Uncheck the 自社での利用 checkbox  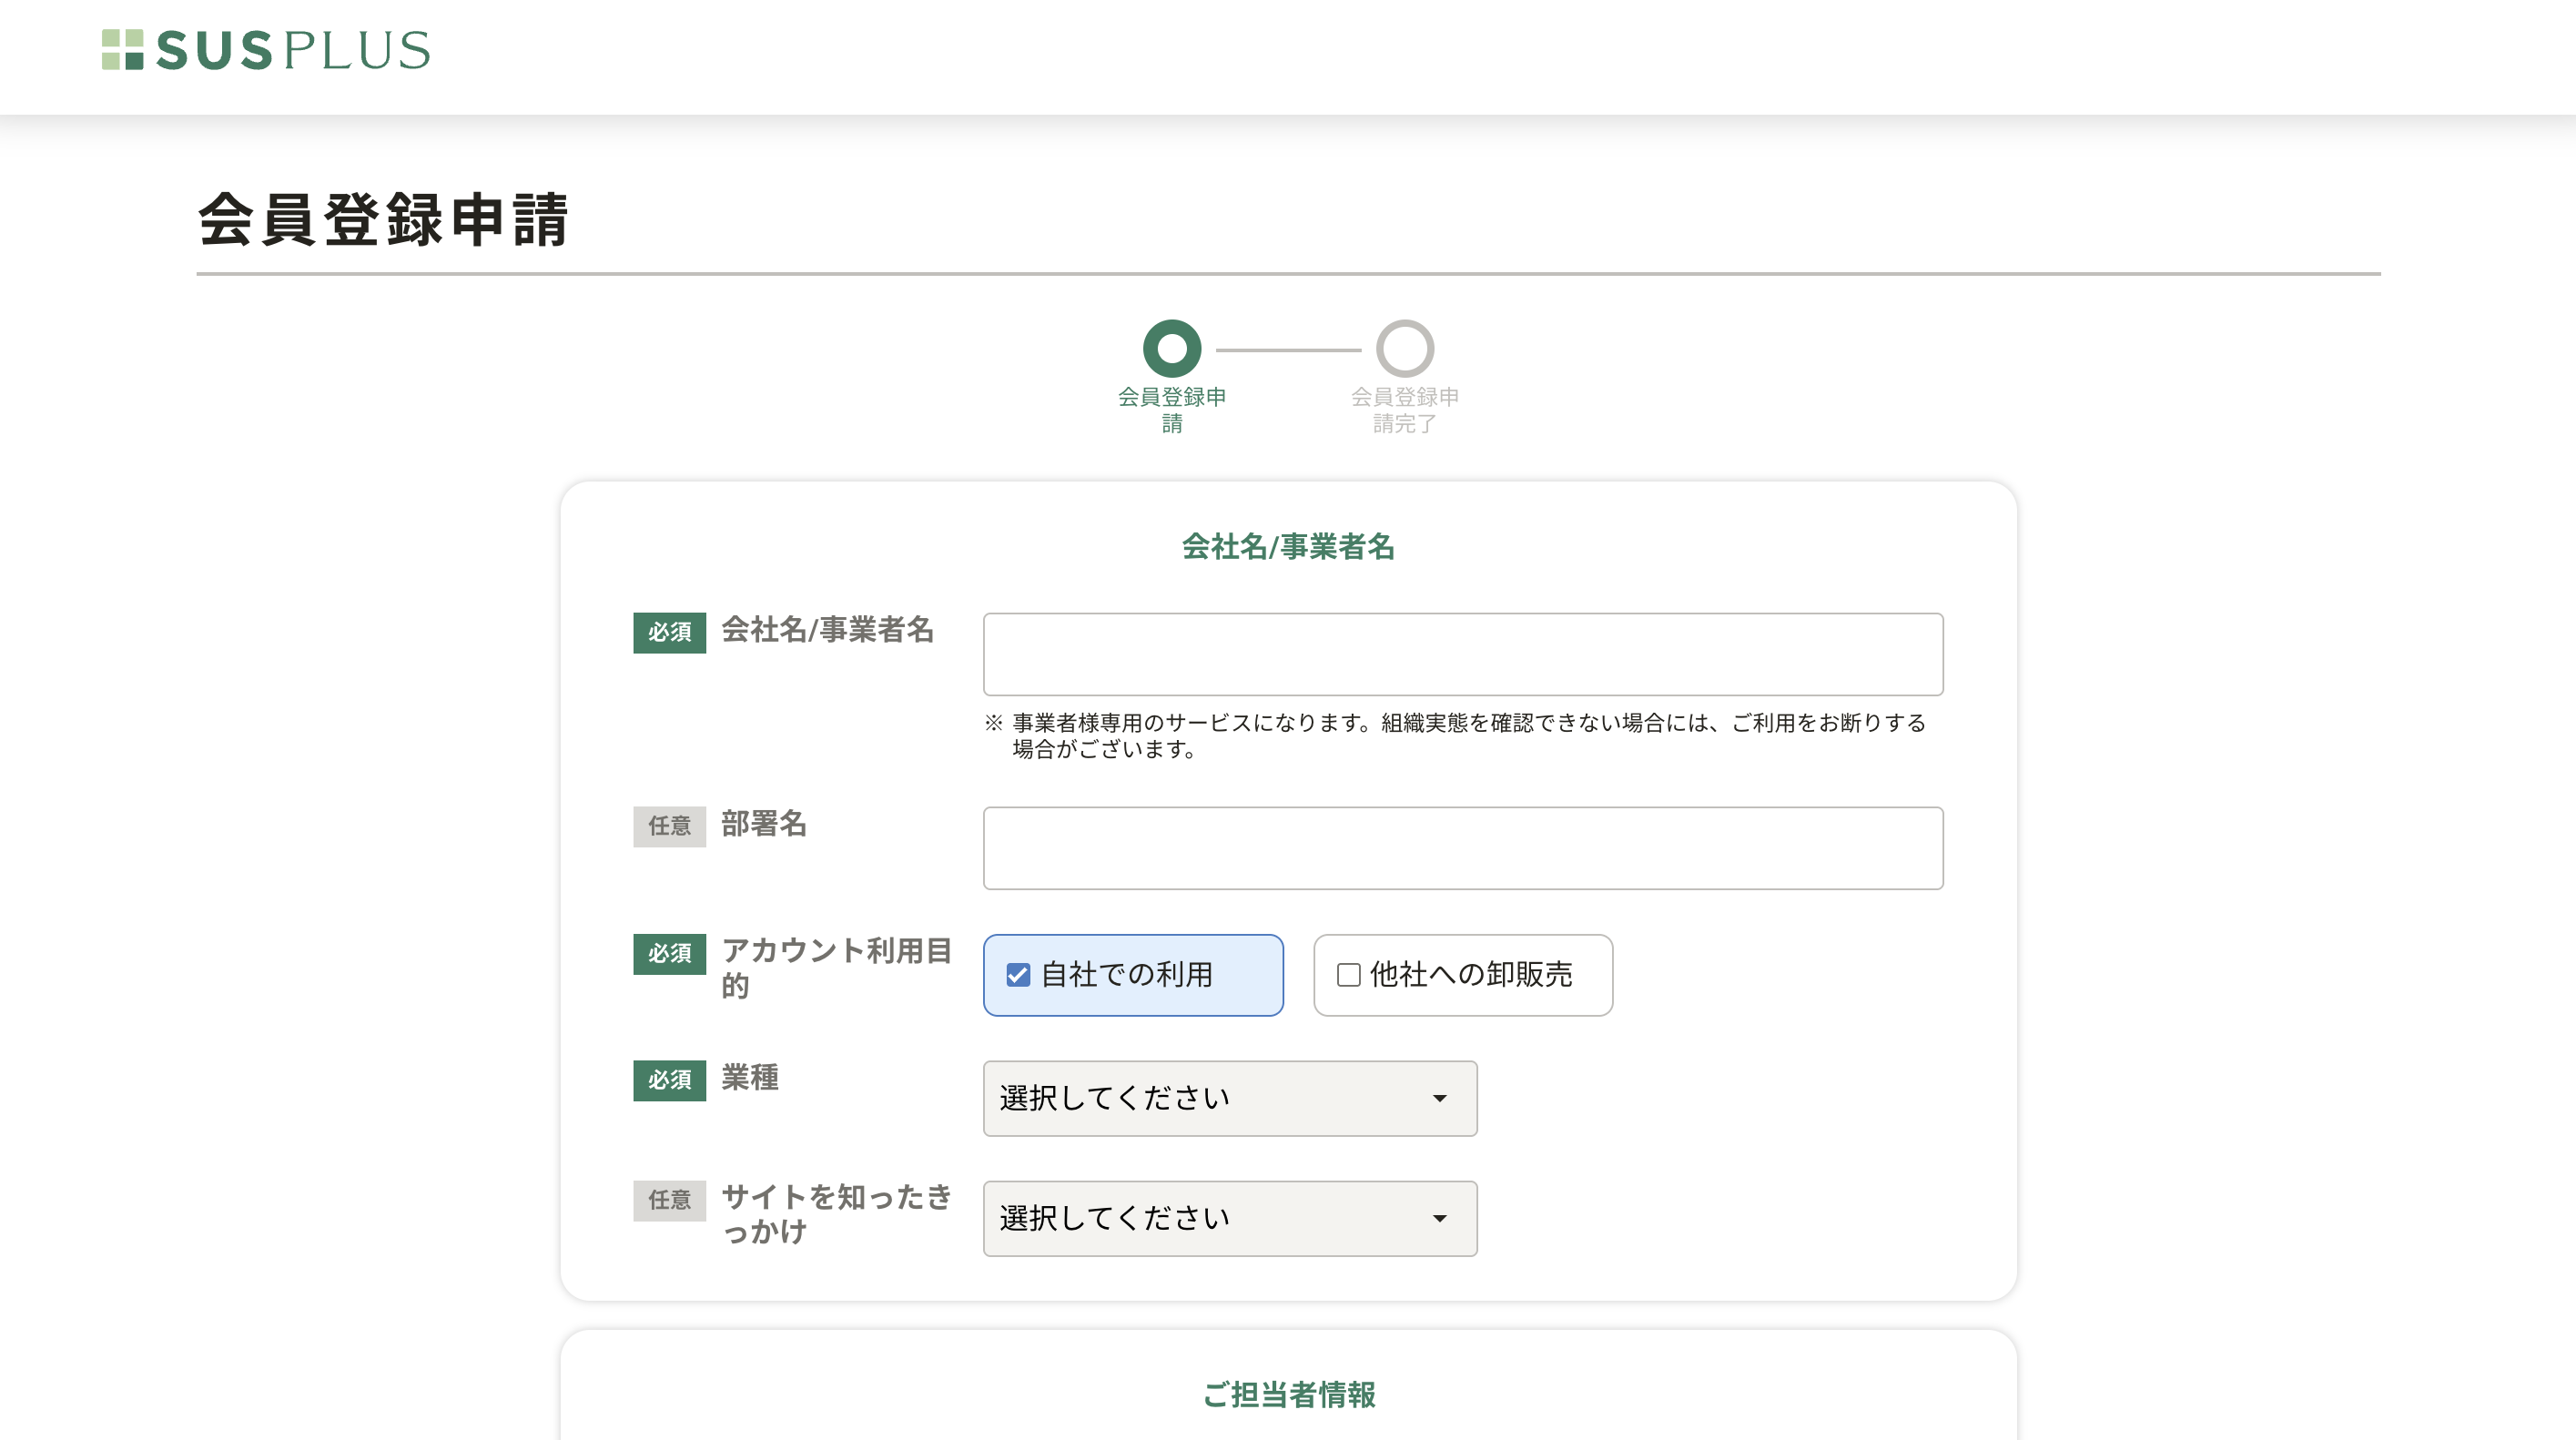click(1018, 975)
